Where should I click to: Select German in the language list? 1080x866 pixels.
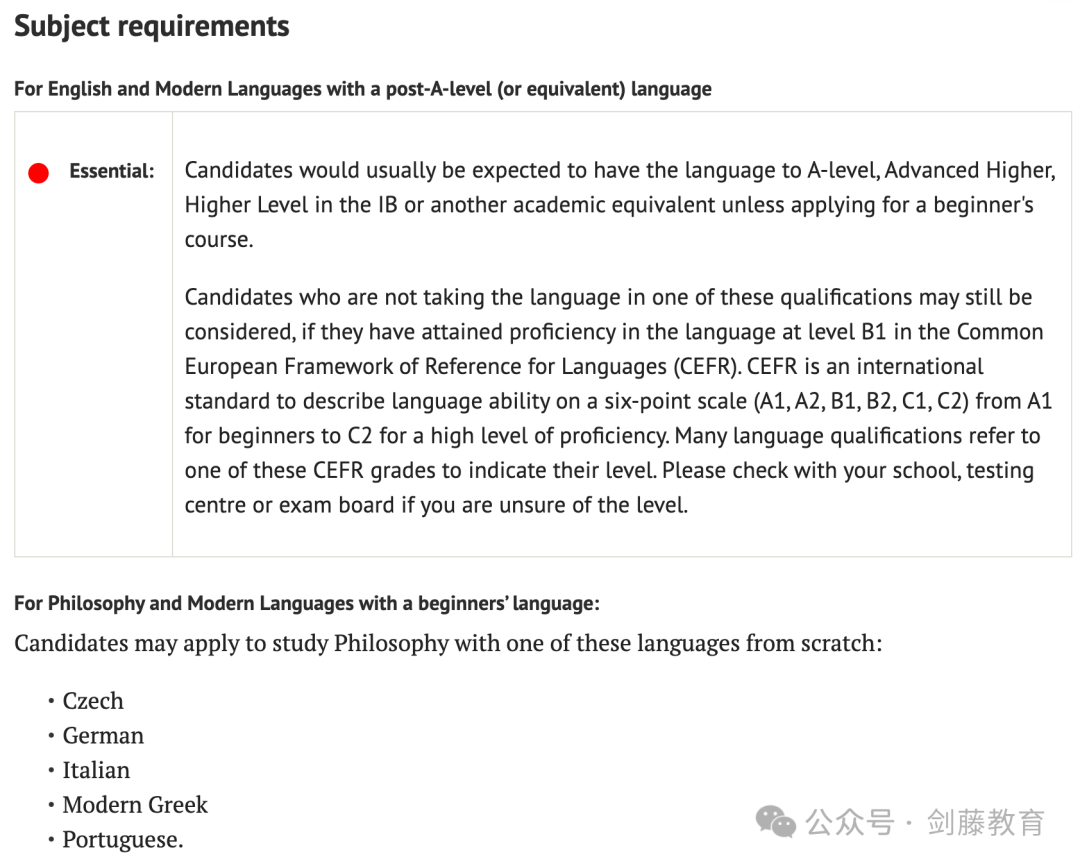(x=103, y=735)
